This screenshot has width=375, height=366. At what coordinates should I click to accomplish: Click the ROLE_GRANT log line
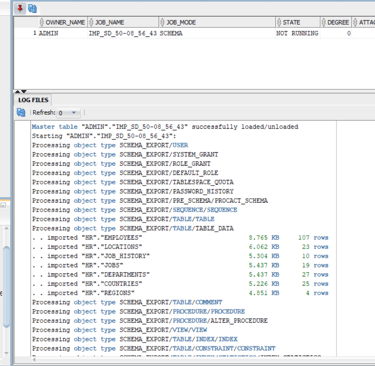[121, 164]
